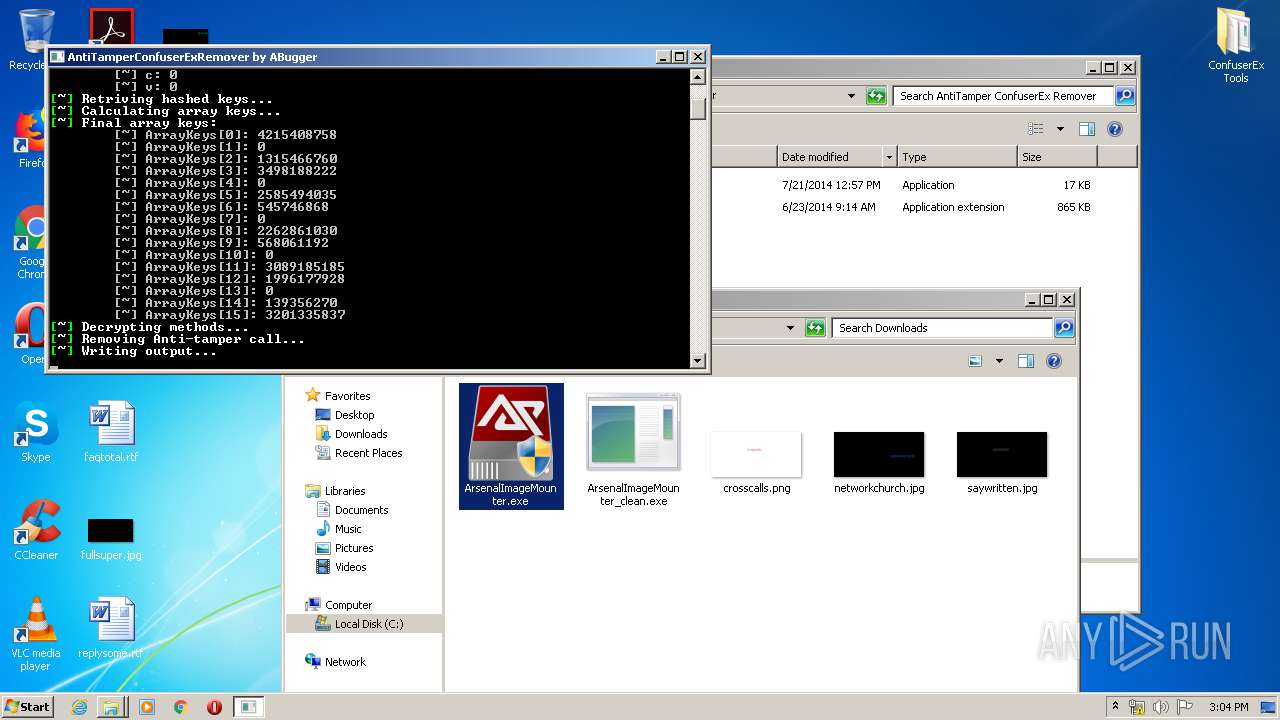Launch Internet Explorer from taskbar
1280x720 pixels.
[79, 707]
